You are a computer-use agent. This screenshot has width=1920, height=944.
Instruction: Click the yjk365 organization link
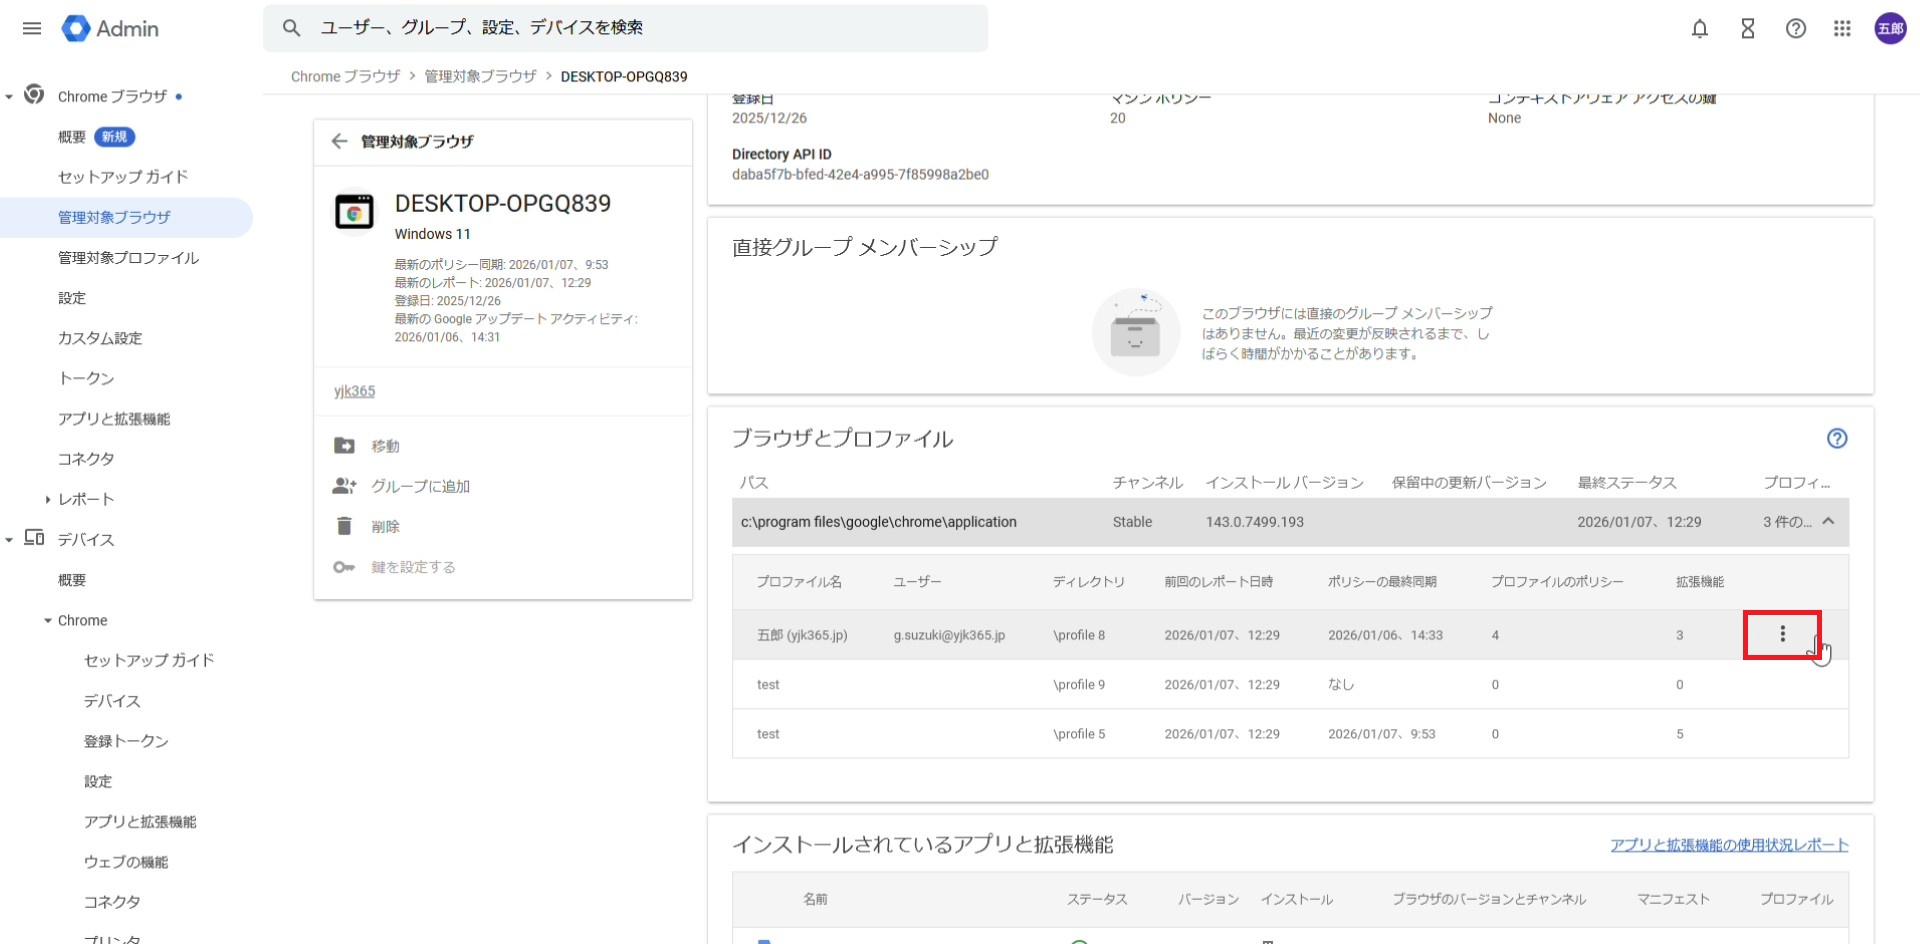[354, 391]
